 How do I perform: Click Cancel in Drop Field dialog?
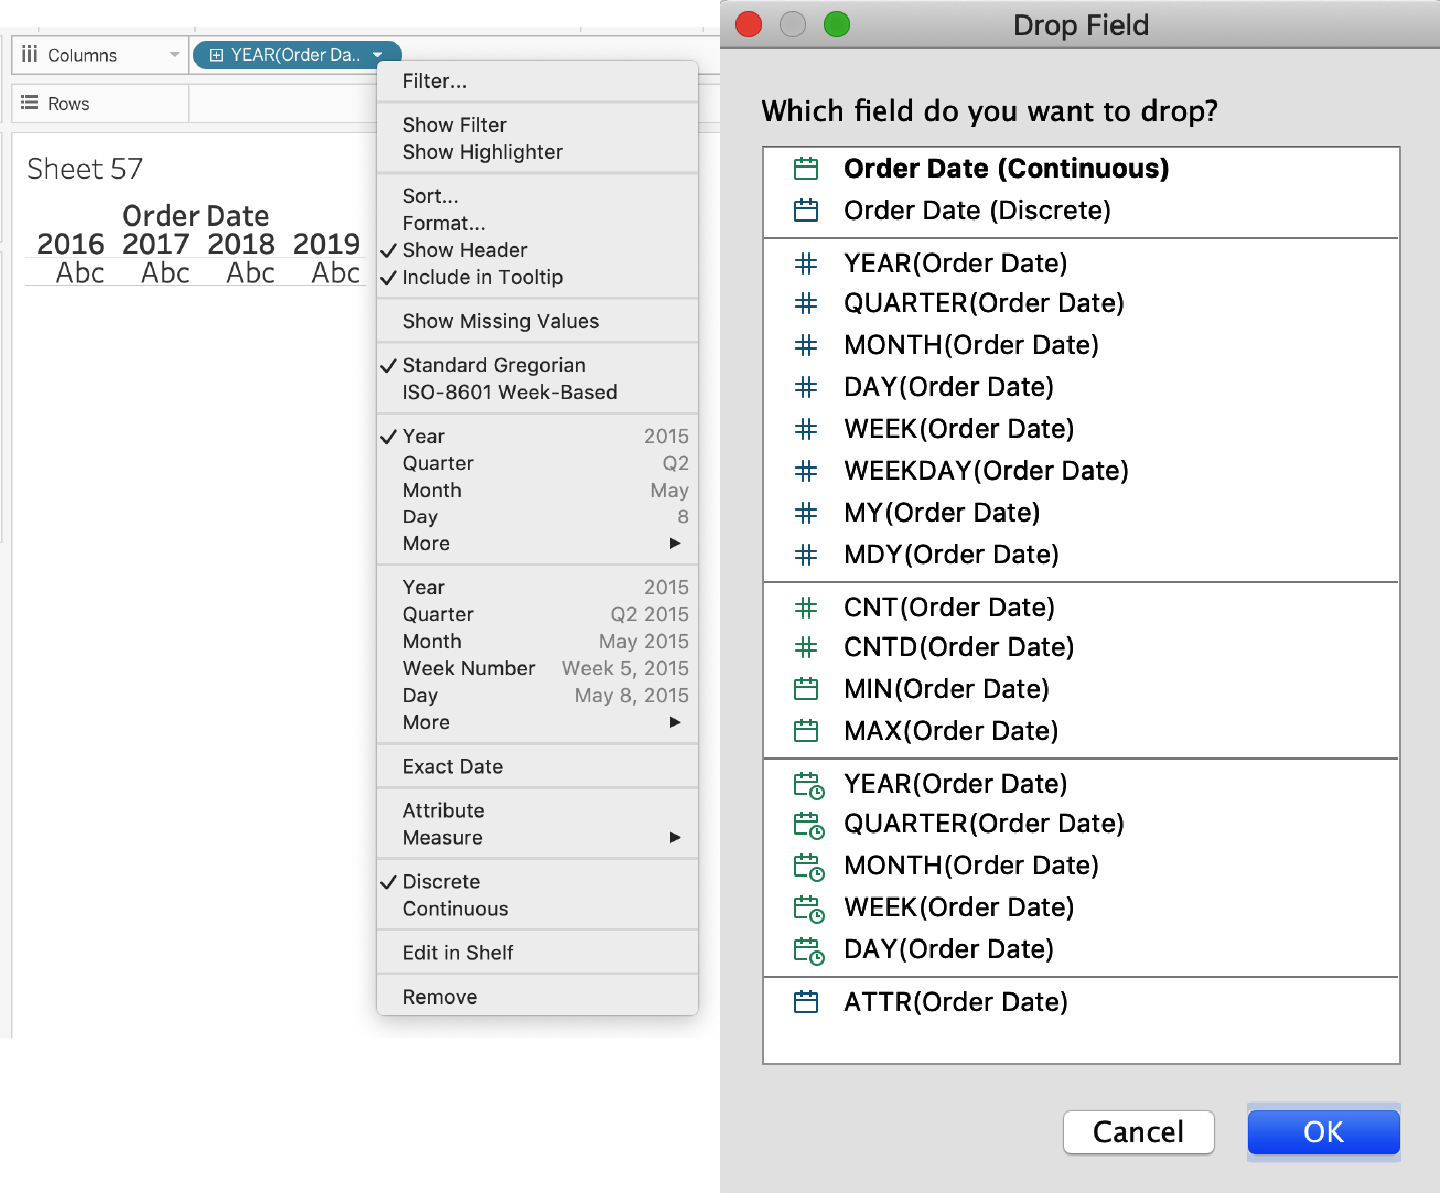(1138, 1132)
